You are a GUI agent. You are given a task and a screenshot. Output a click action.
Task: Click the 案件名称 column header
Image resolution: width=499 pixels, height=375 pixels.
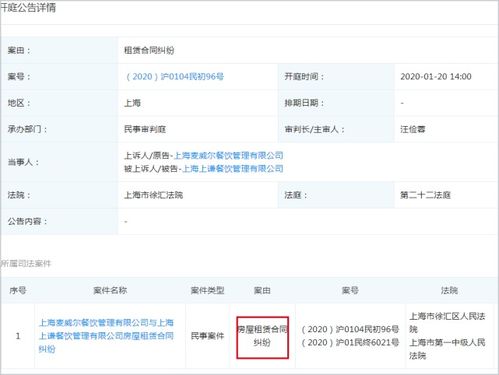(x=110, y=290)
